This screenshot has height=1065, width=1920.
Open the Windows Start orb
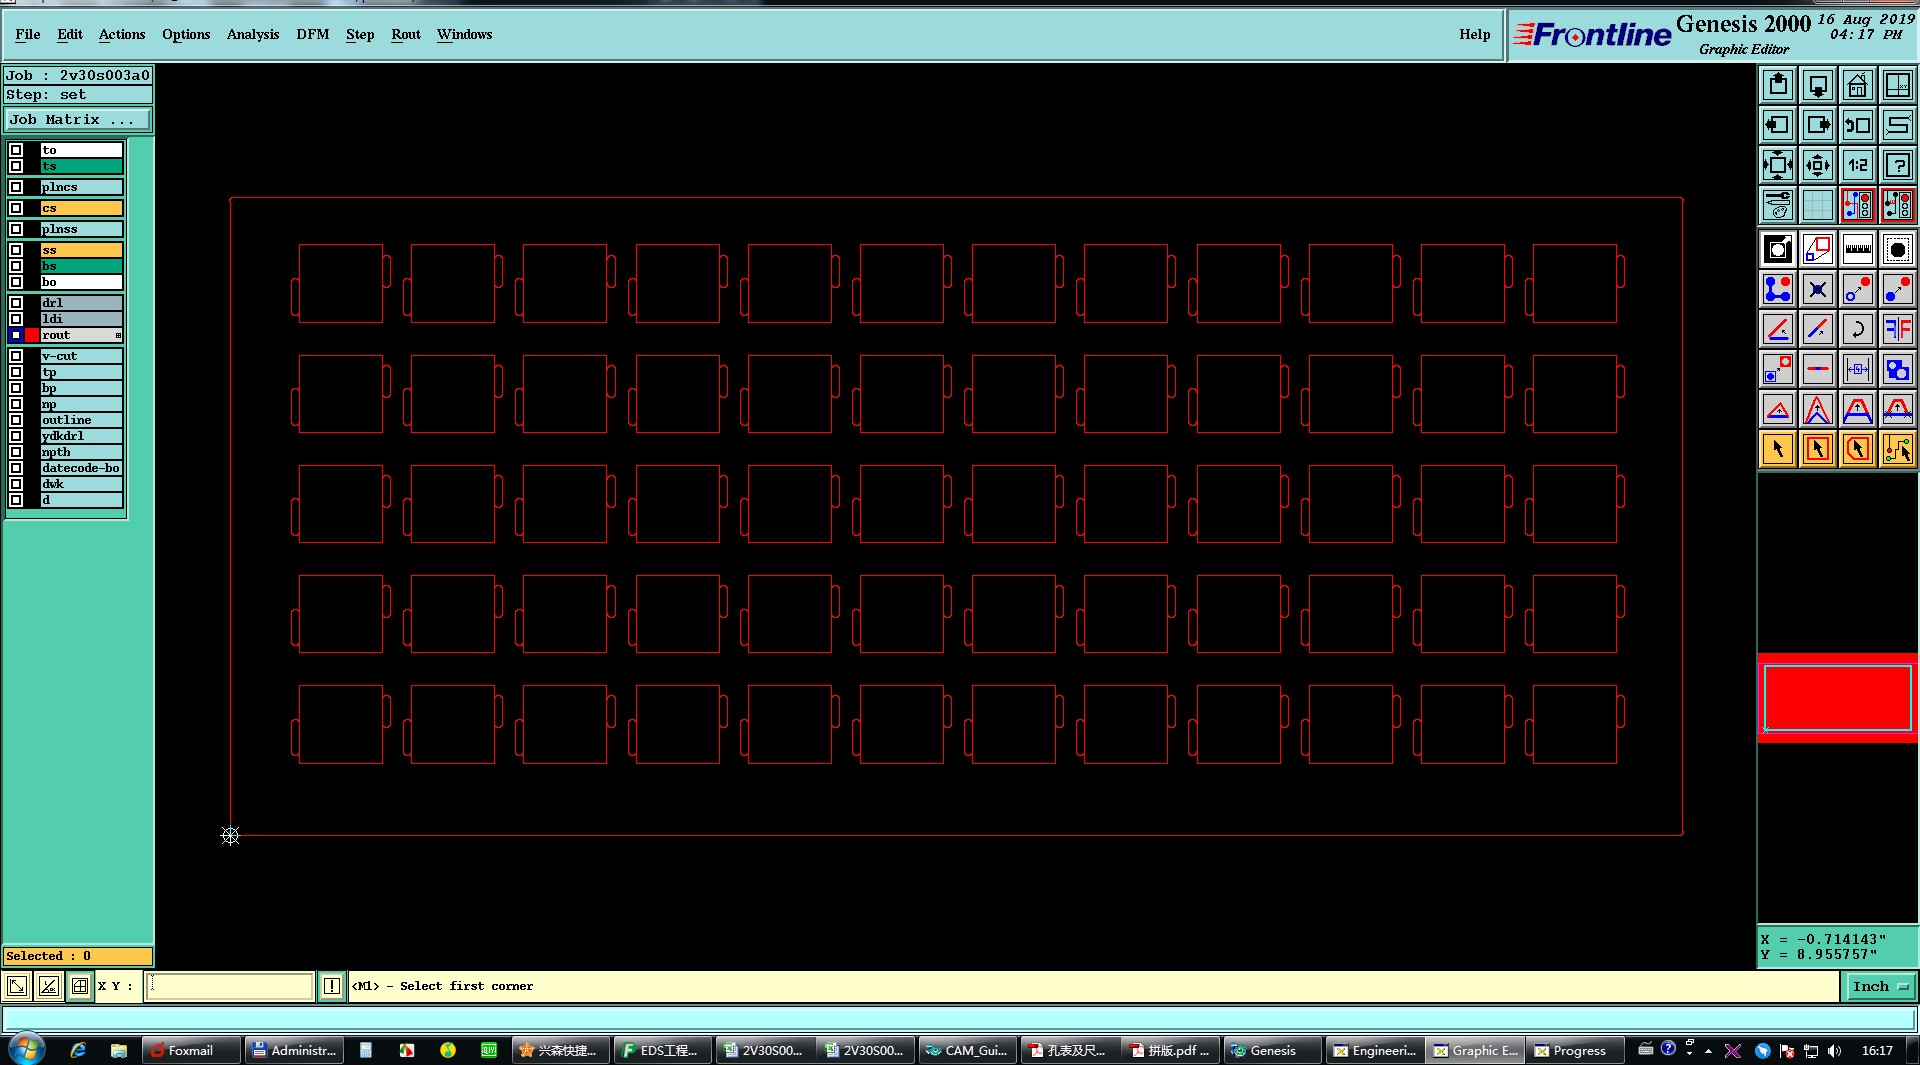(x=27, y=1049)
